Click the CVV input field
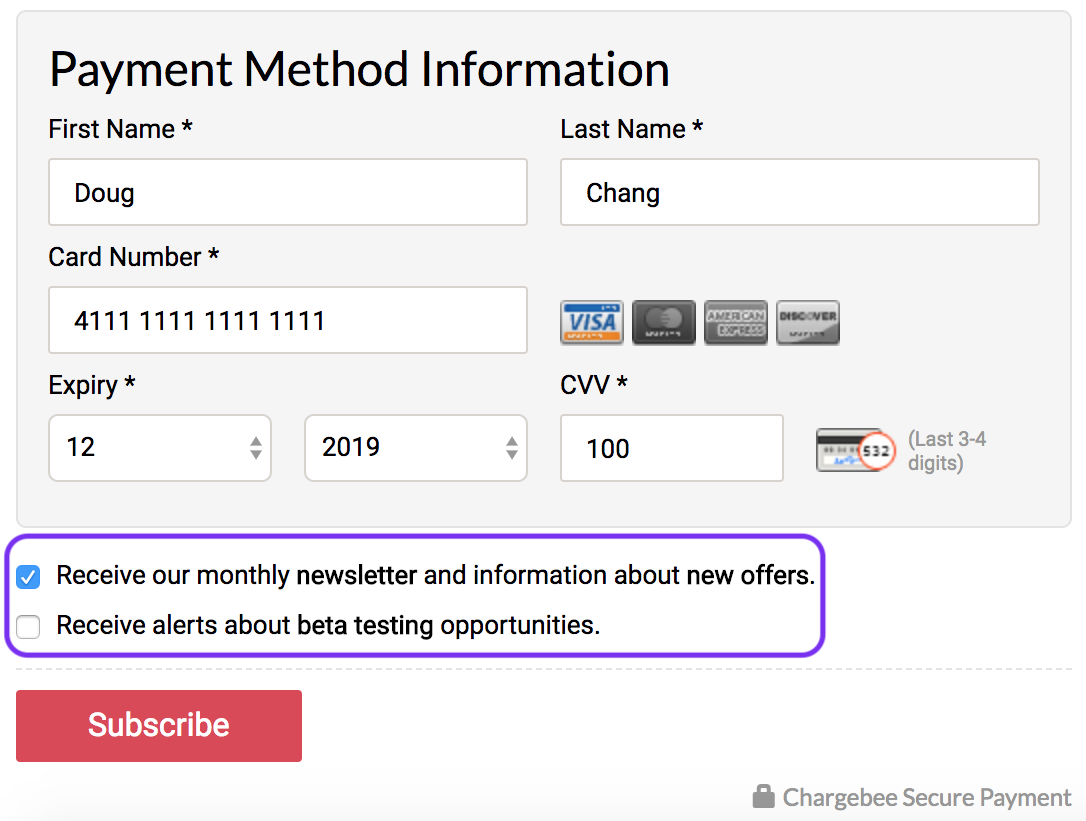1086x821 pixels. coord(671,448)
